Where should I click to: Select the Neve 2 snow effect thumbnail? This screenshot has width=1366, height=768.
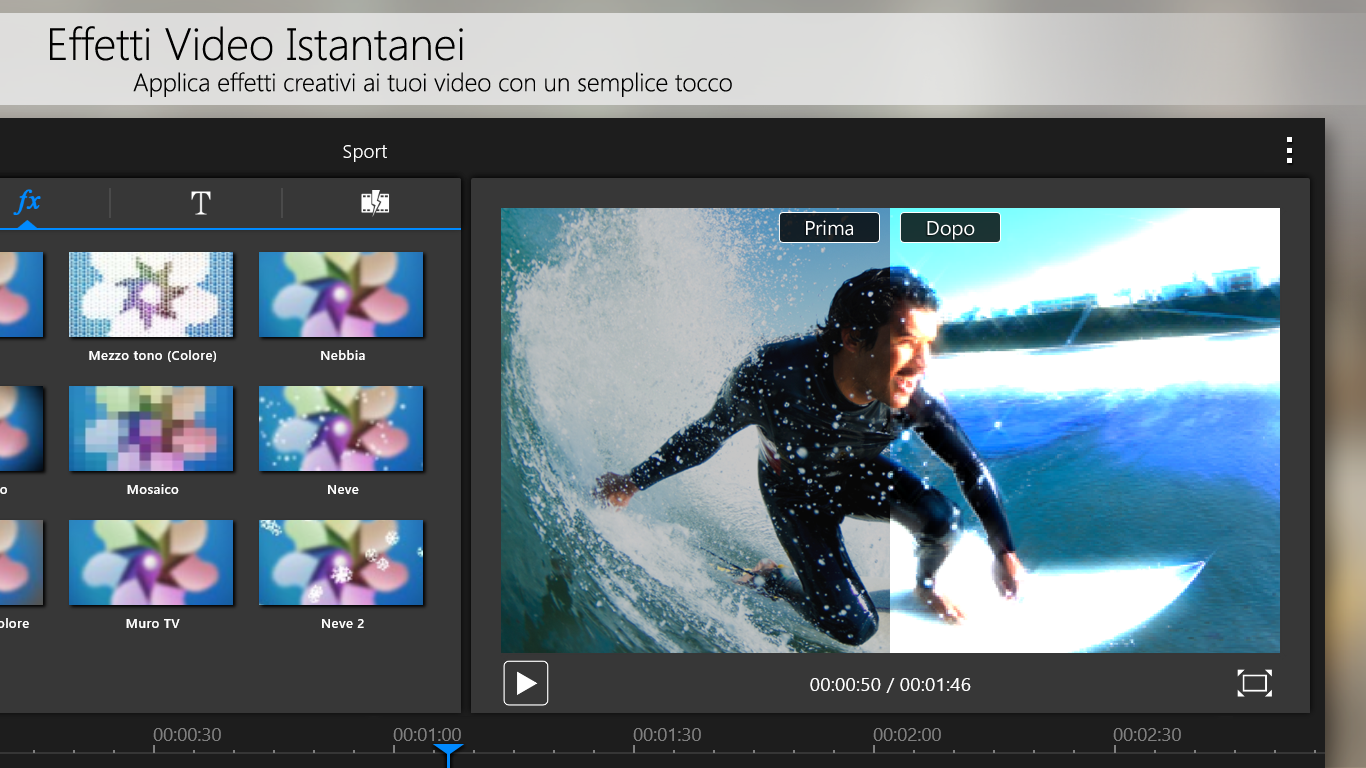342,562
